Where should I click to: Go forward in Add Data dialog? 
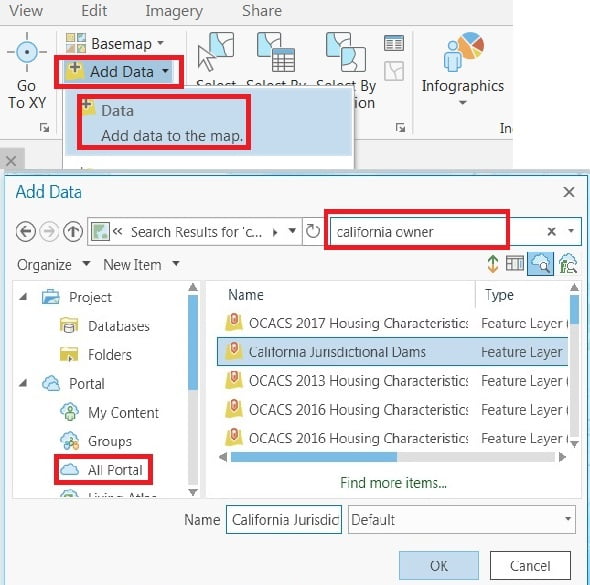pyautogui.click(x=49, y=231)
